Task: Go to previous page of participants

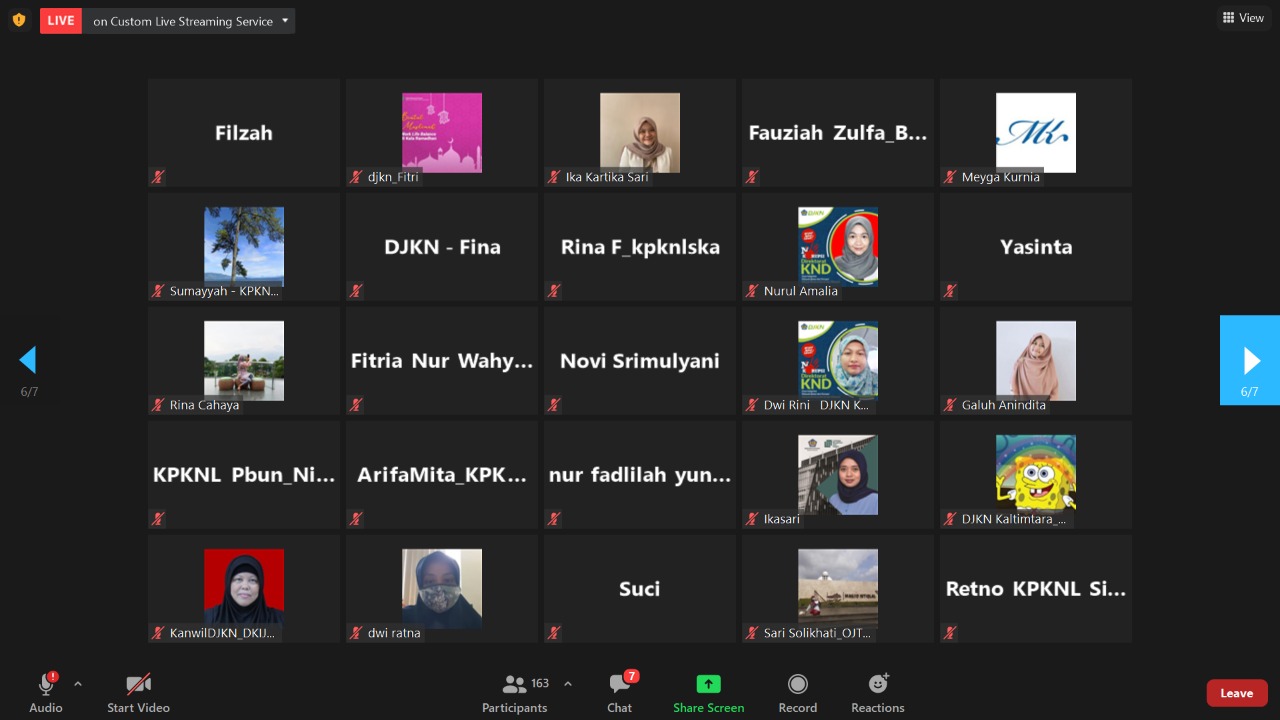Action: pos(29,360)
